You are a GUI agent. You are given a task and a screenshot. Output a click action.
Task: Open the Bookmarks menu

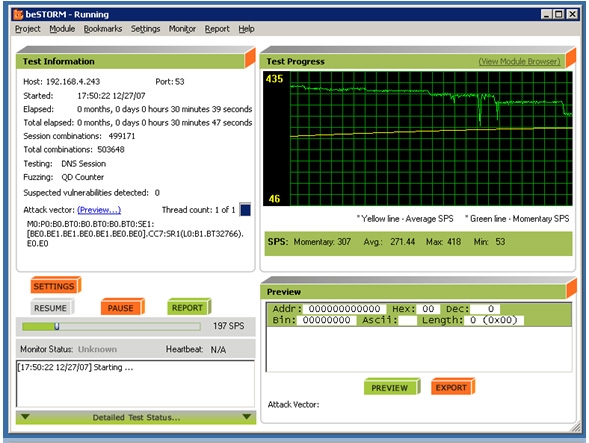103,29
